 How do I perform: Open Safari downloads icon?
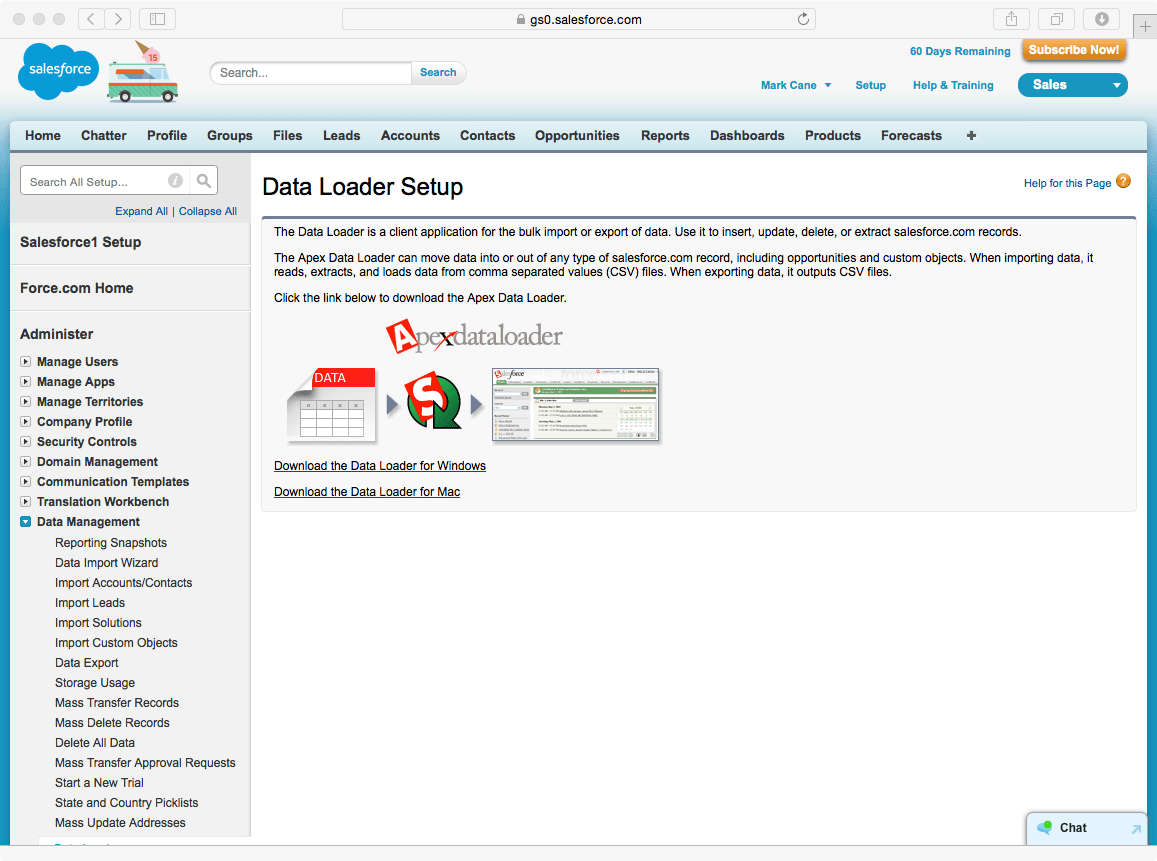[x=1101, y=19]
